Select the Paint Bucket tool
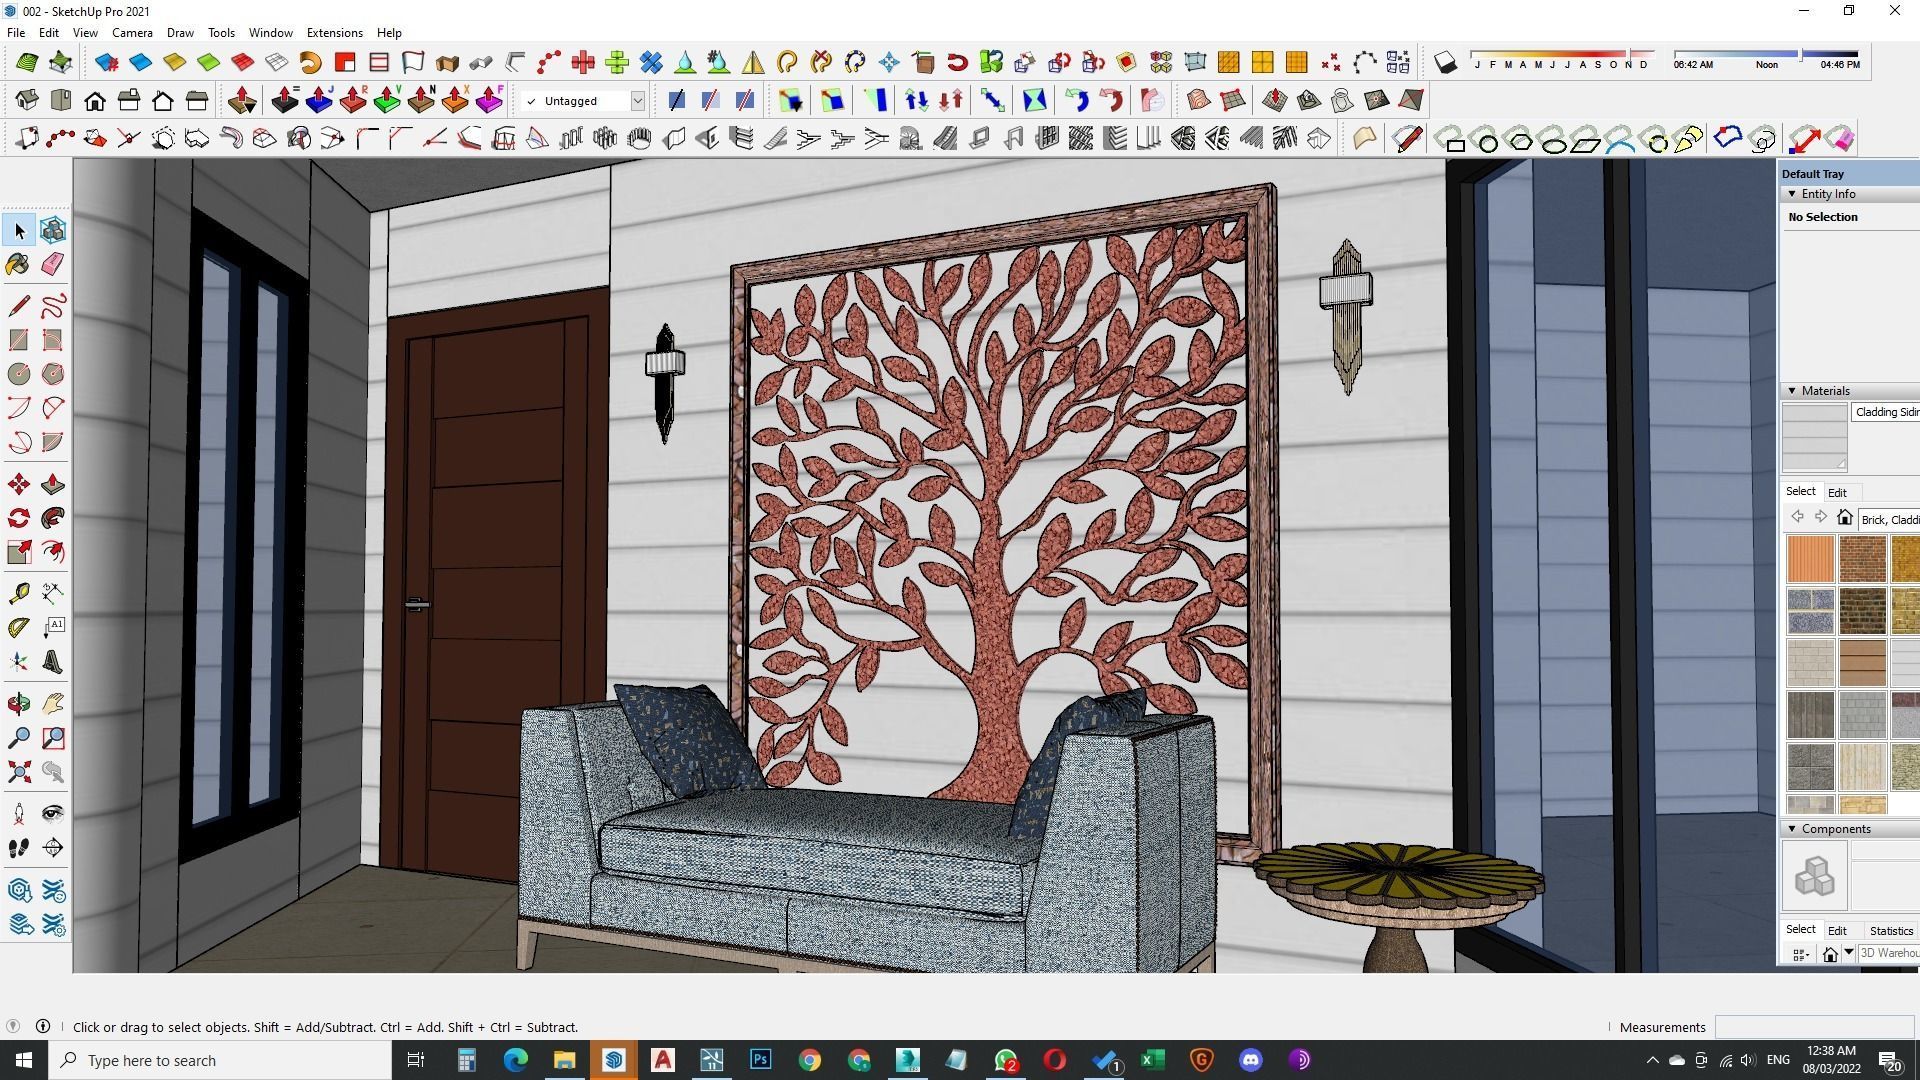This screenshot has width=1920, height=1080. (18, 264)
